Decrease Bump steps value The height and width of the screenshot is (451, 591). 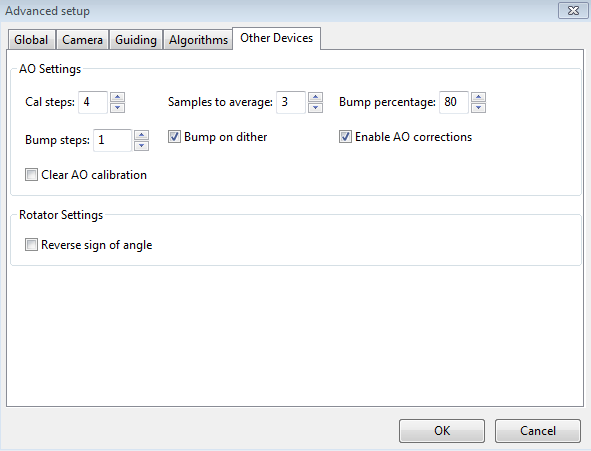click(142, 145)
